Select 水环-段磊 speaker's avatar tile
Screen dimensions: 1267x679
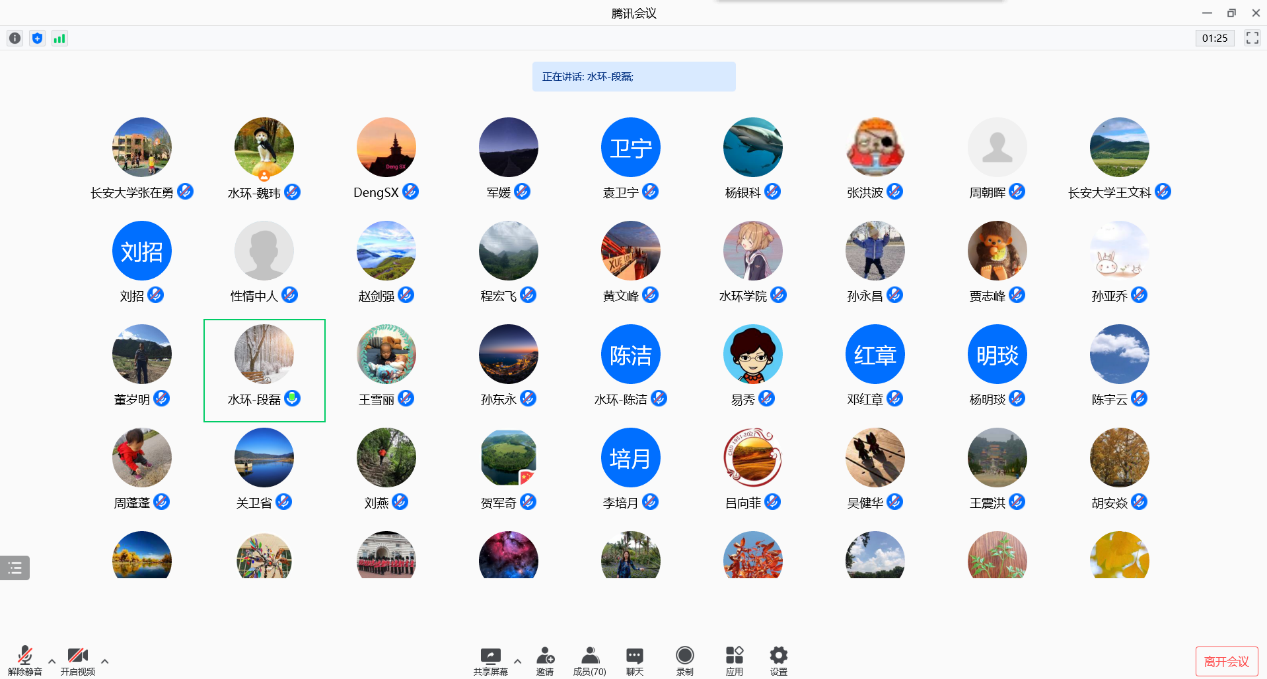tap(264, 354)
